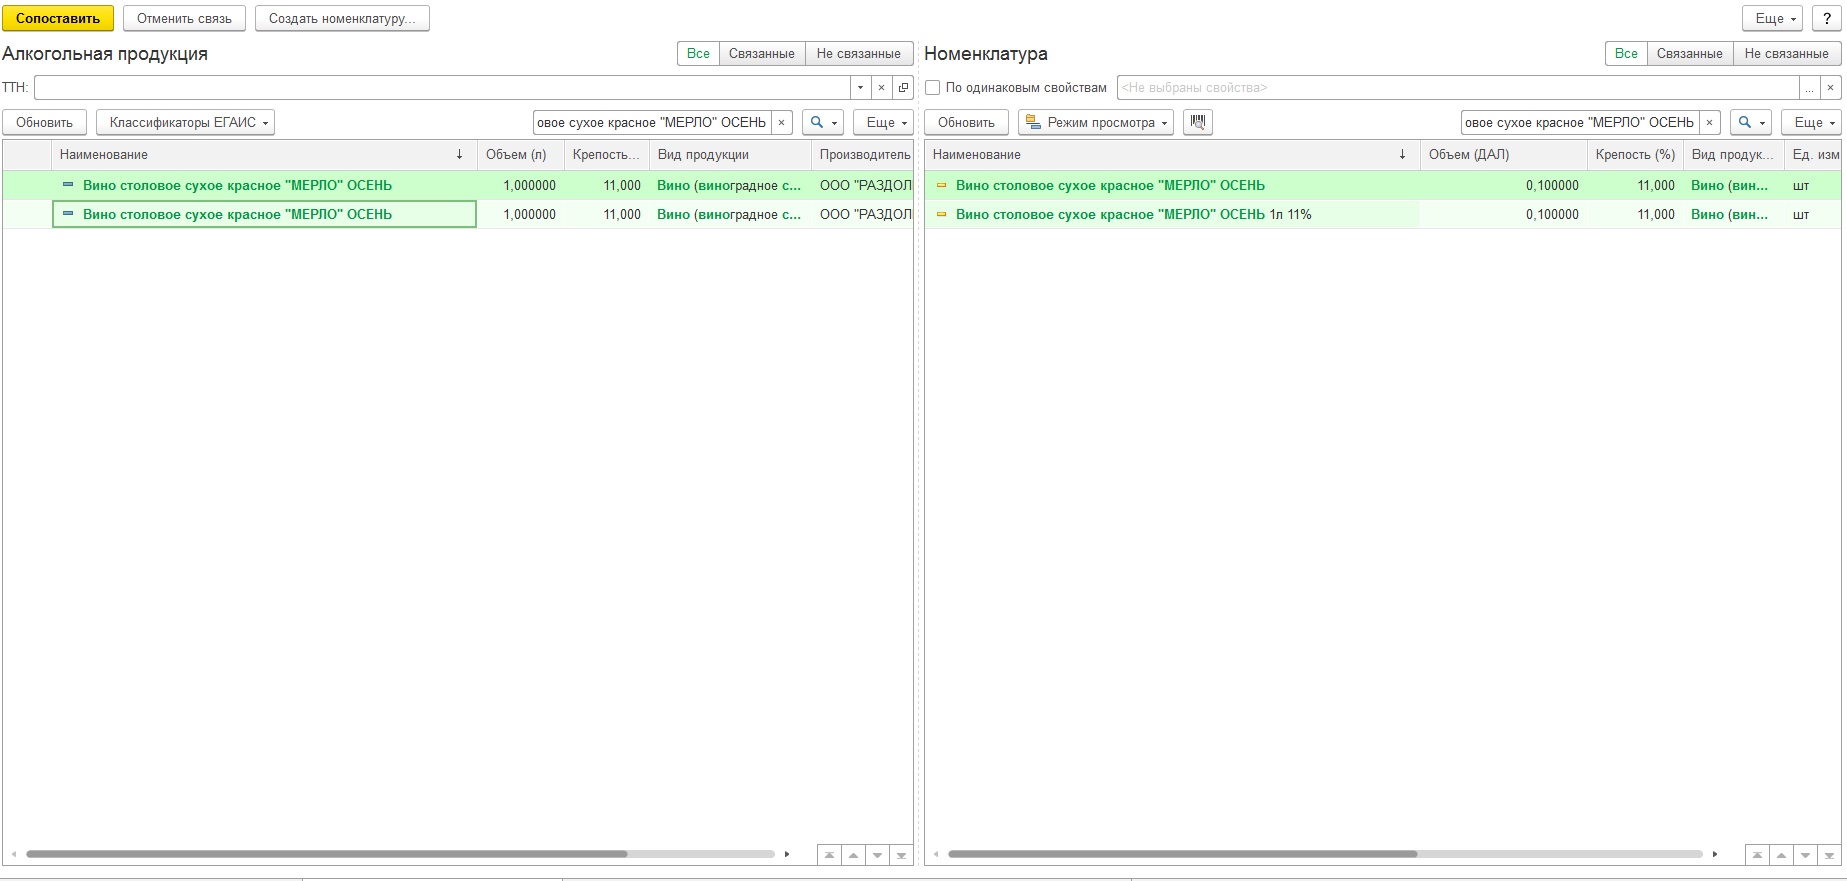1847x881 pixels.
Task: Select Связанные tab in Алкогольная продукция
Action: click(762, 54)
